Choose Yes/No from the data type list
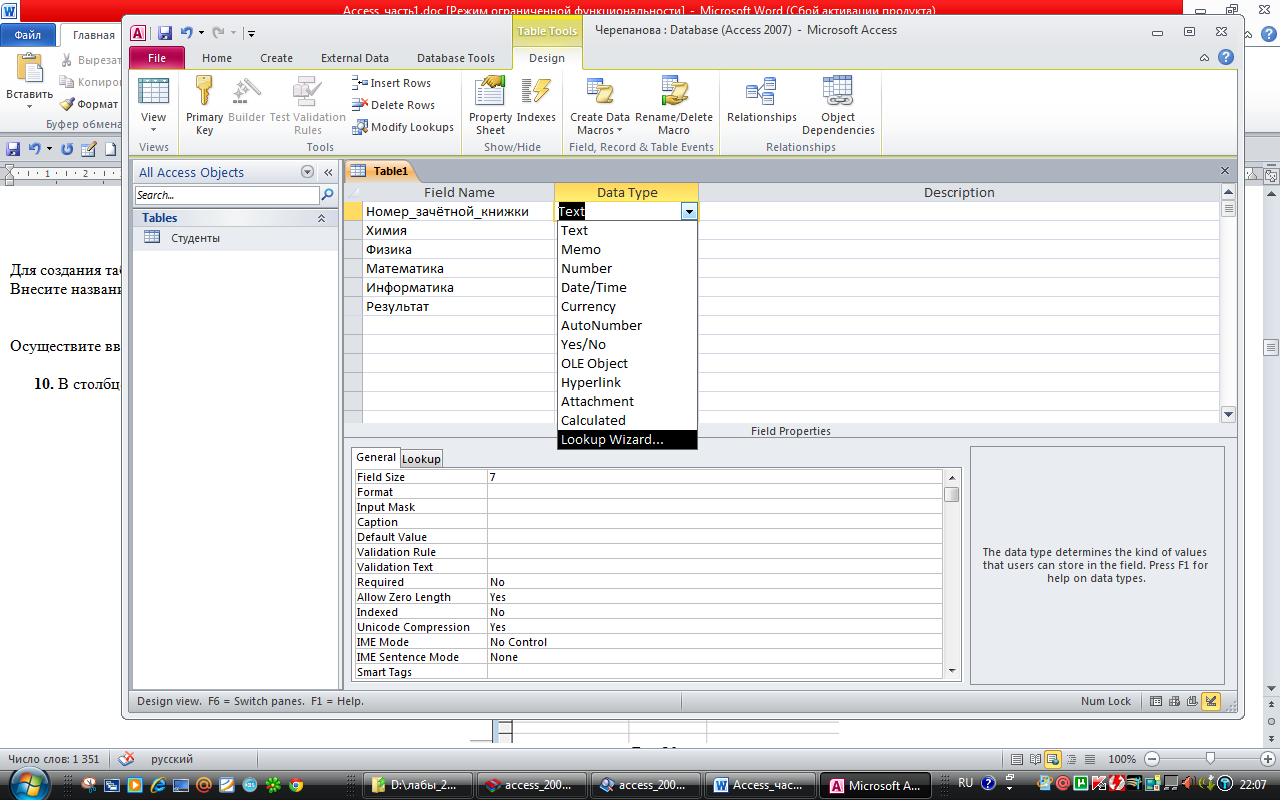Image resolution: width=1280 pixels, height=800 pixels. click(627, 344)
